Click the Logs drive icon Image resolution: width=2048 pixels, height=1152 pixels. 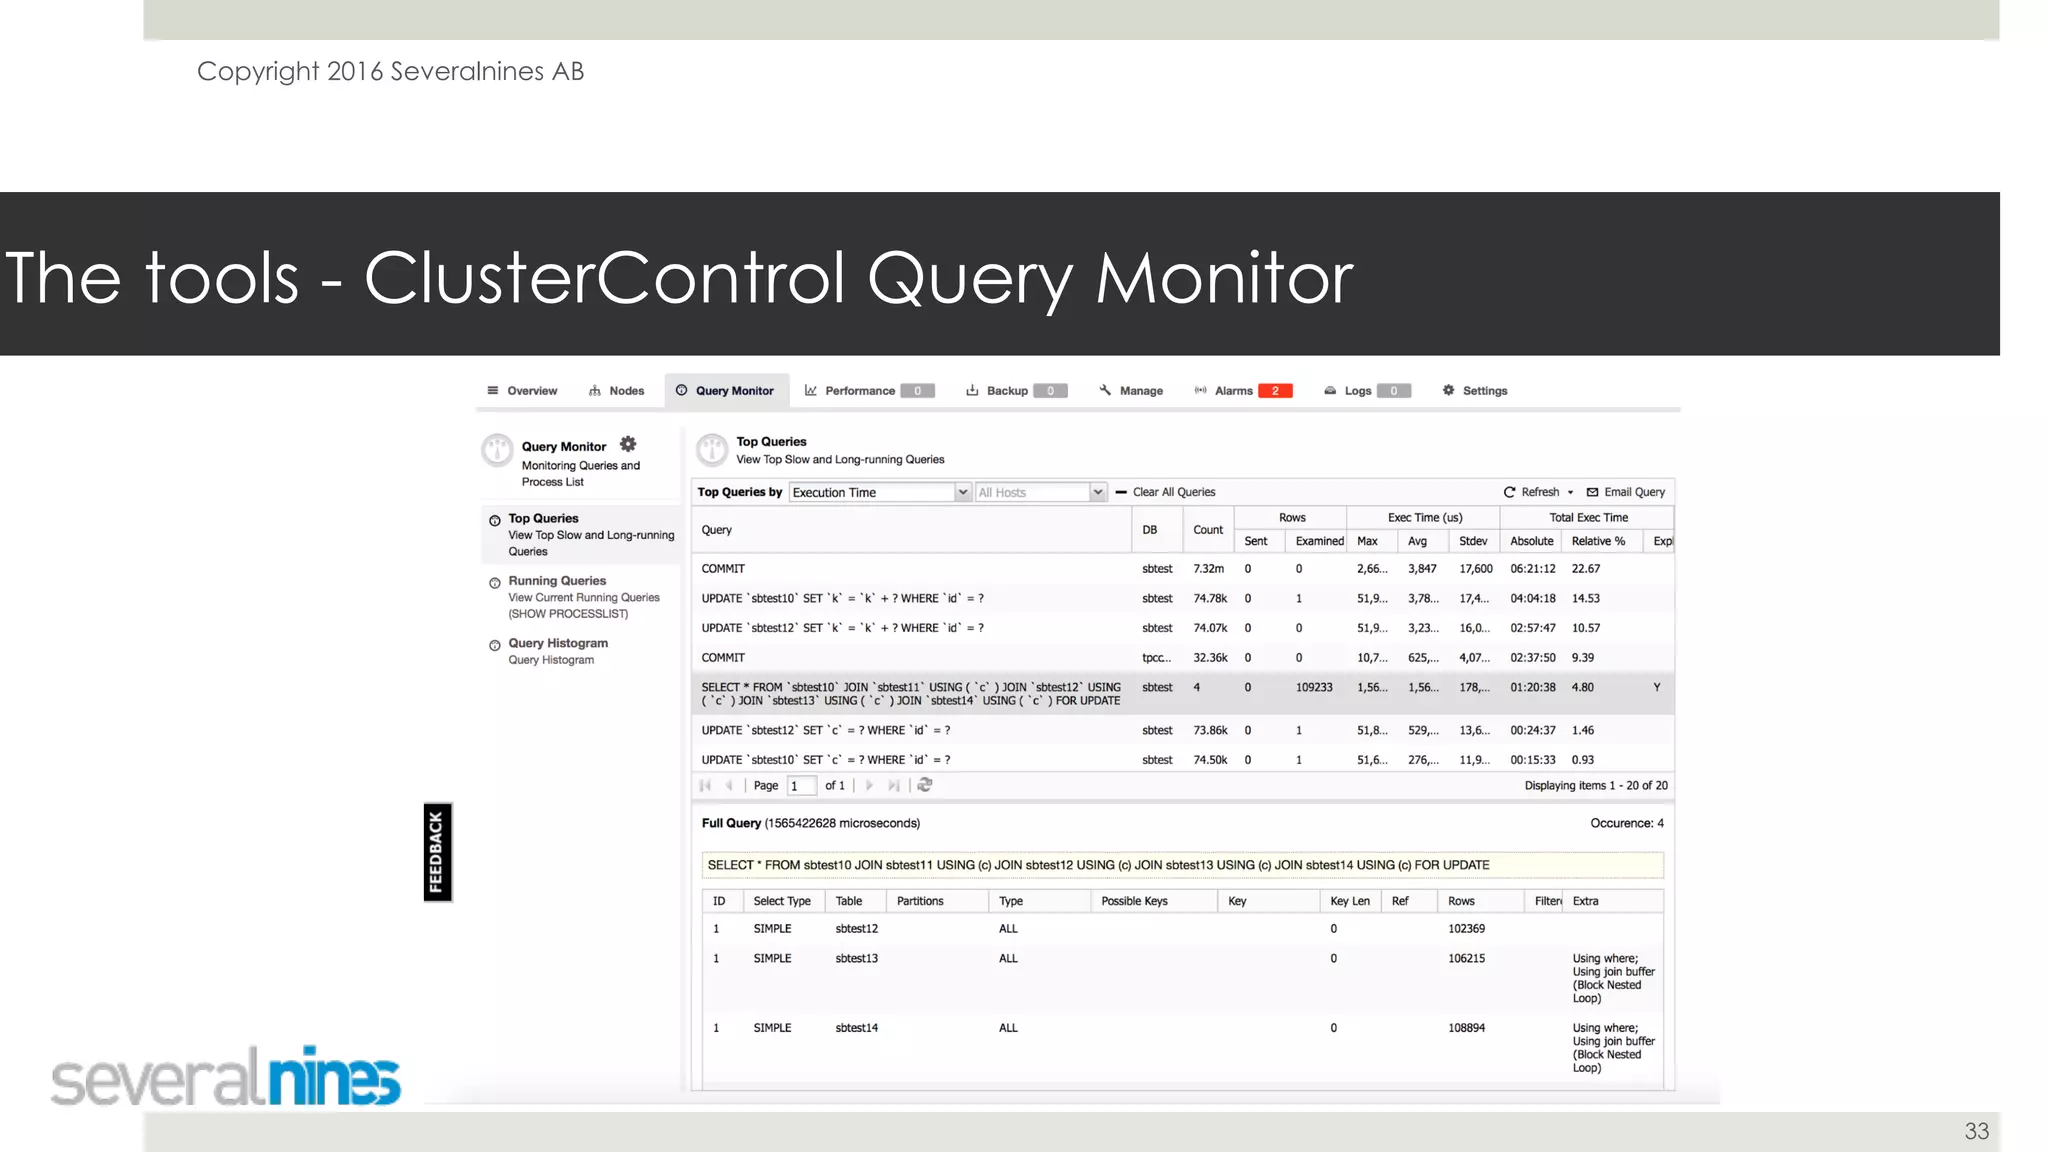click(x=1330, y=390)
